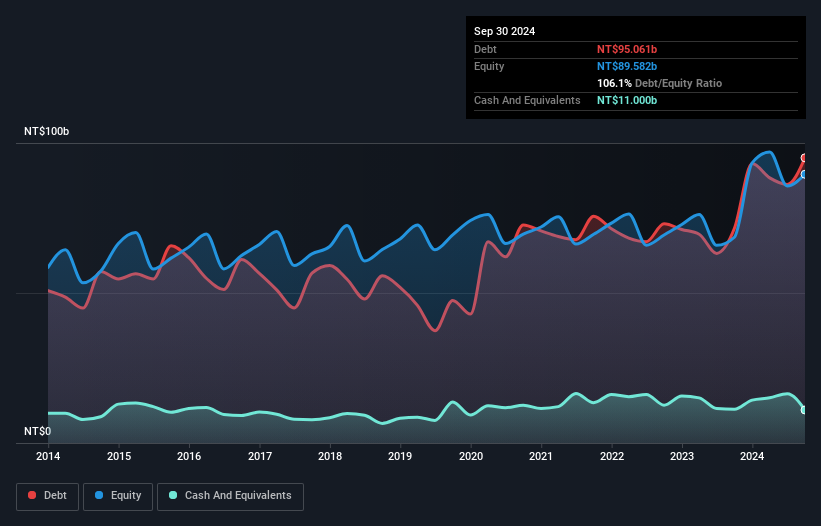Viewport: 821px width, 526px height.
Task: Click the NT$95.061b debt value
Action: (627, 49)
